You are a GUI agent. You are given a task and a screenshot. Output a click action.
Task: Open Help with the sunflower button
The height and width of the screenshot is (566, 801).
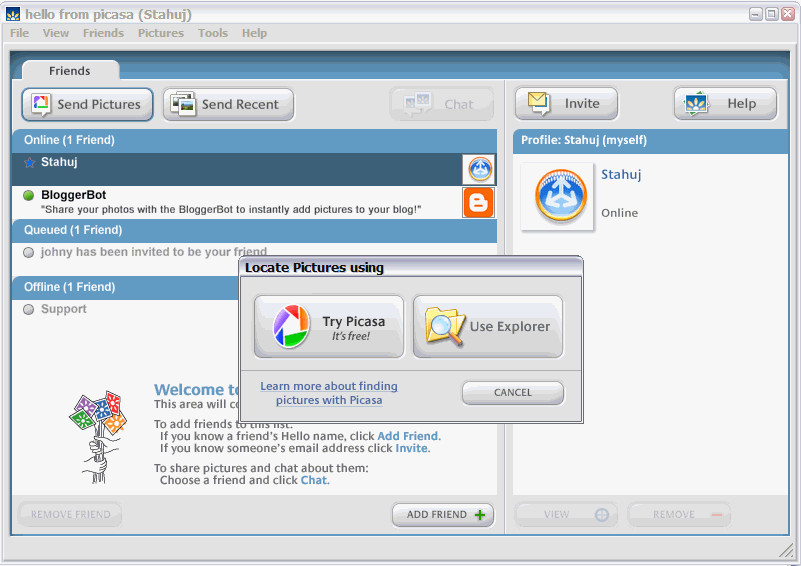tap(725, 103)
